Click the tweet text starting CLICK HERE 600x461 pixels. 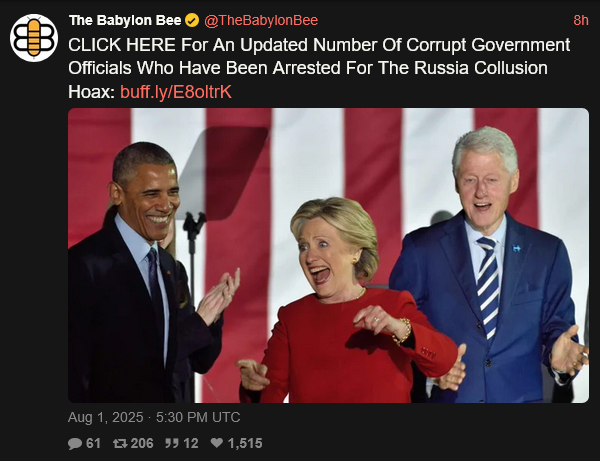point(319,68)
